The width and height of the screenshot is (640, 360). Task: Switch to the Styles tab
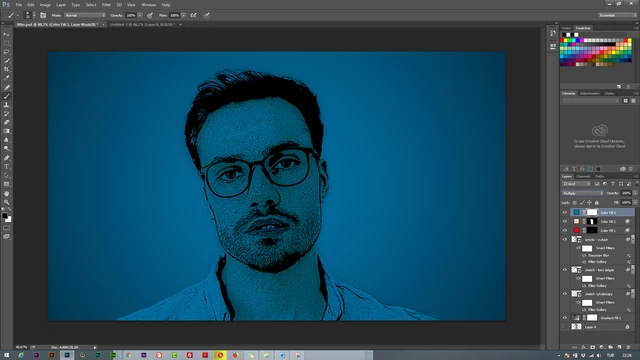click(x=609, y=93)
